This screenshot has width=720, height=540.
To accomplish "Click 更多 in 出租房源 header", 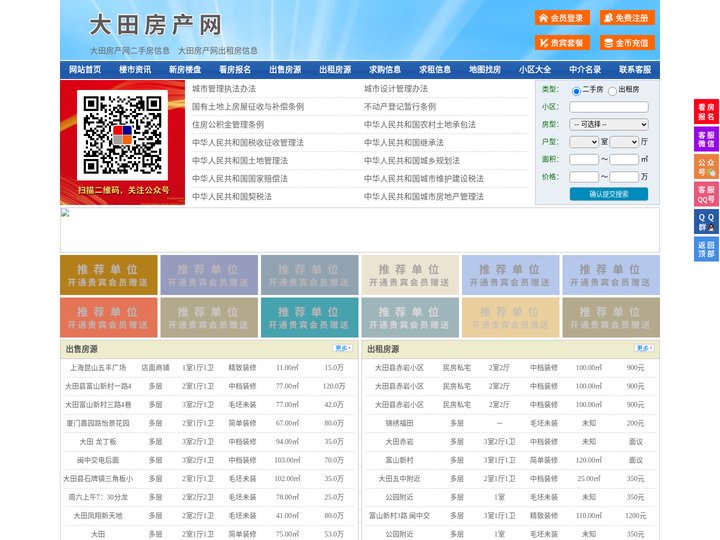I will point(645,349).
